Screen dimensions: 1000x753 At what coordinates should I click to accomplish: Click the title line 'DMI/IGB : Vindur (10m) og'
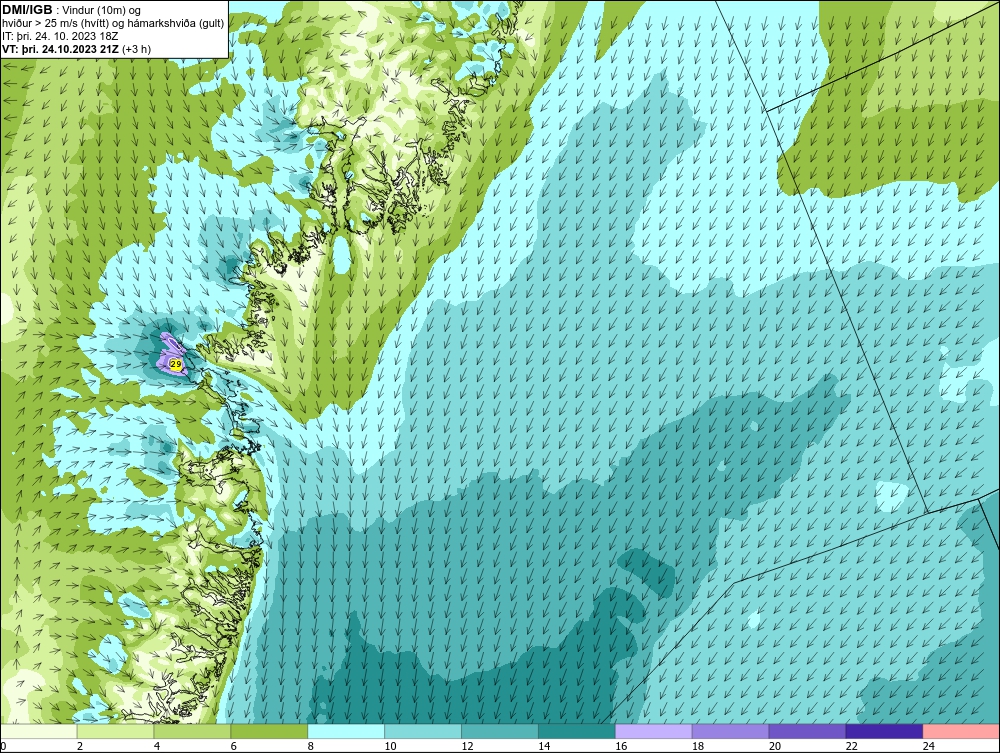coord(71,10)
